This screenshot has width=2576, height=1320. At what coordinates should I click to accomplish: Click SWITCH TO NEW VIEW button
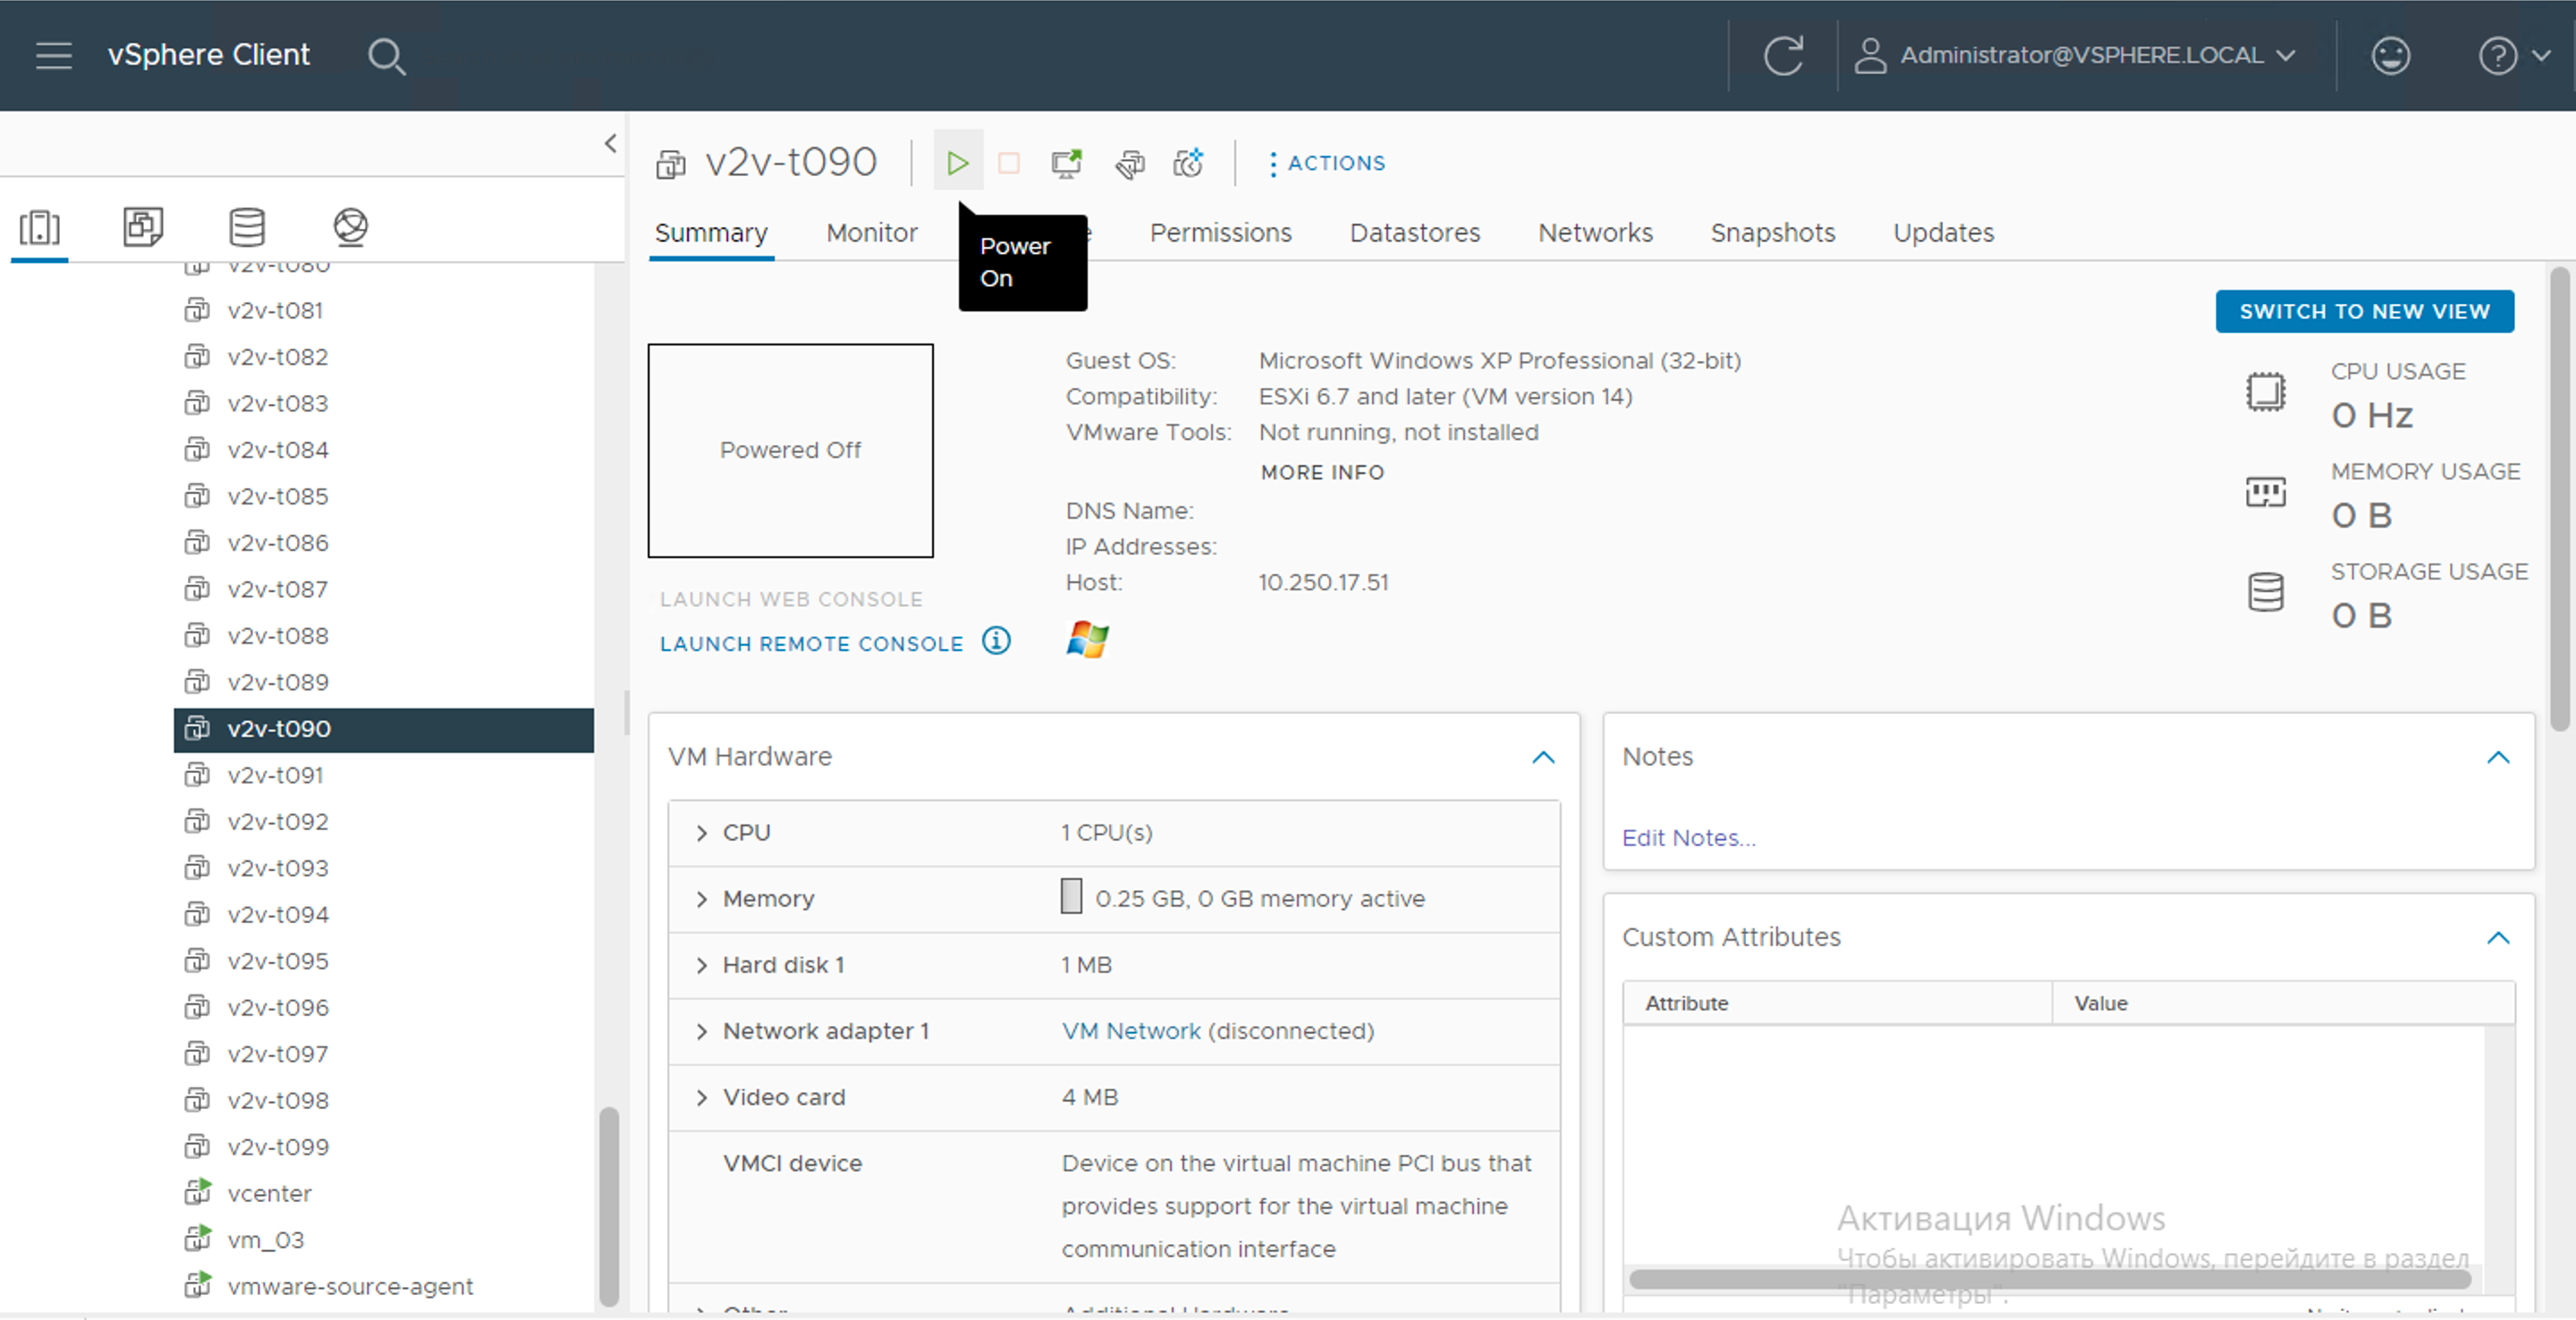2364,311
